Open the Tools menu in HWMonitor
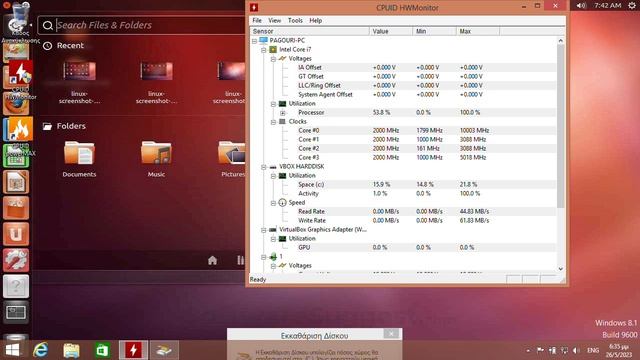Screen dimensions: 640x360 (x=295, y=20)
